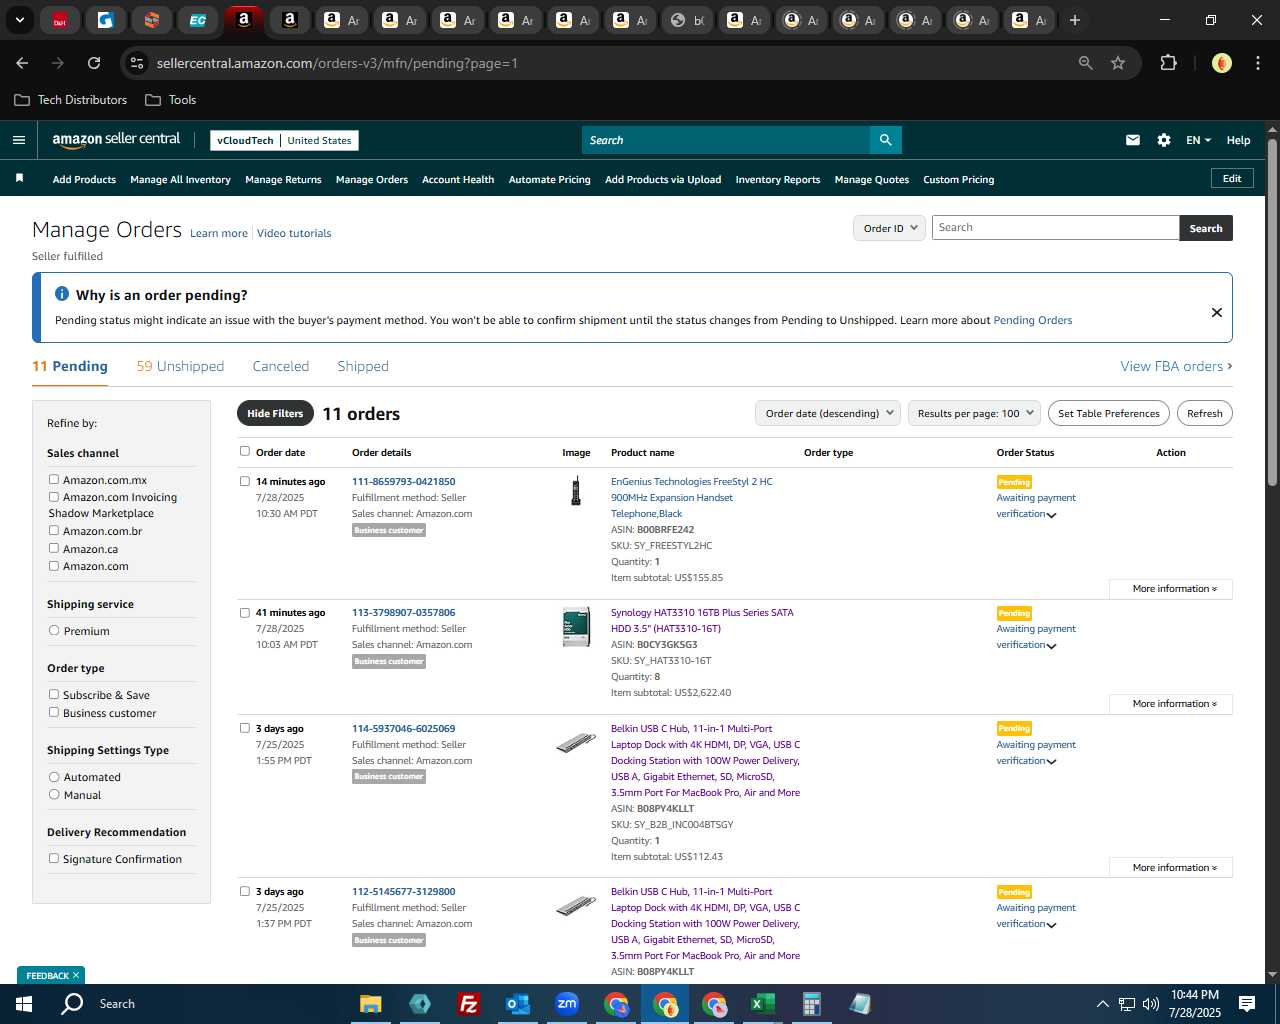This screenshot has height=1024, width=1280.
Task: Check the Subscribe & Save filter
Action: [x=54, y=695]
